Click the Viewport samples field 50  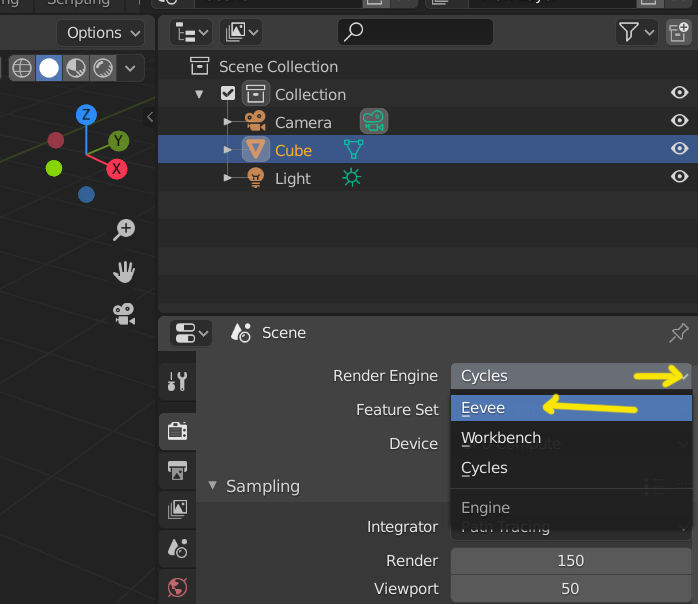pos(571,589)
